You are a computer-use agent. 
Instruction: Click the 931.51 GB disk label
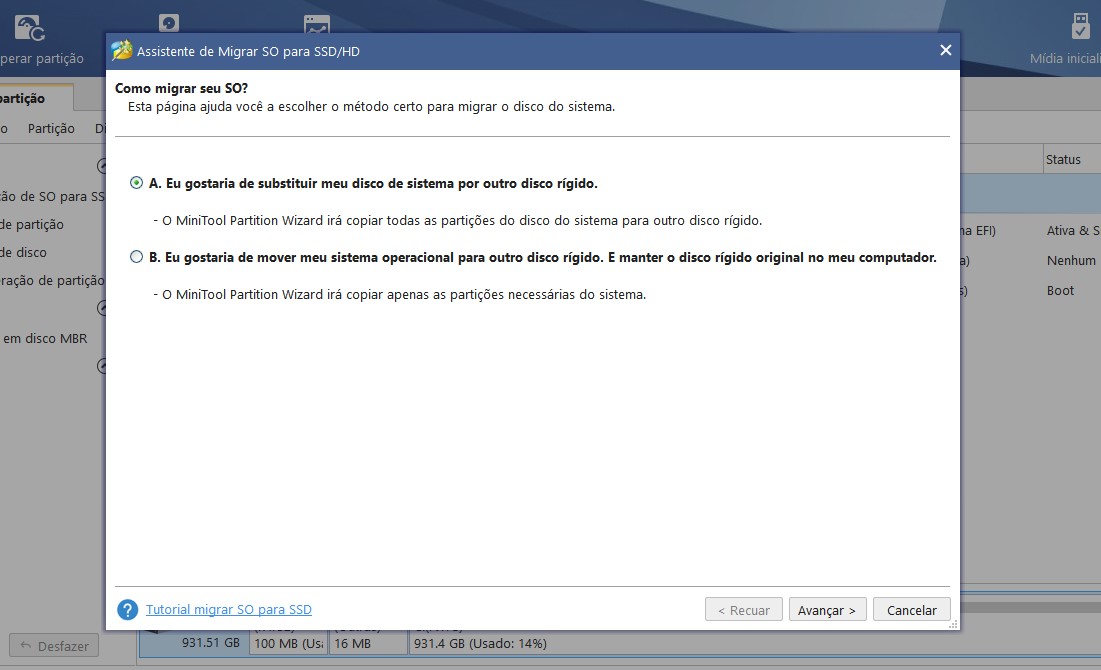pos(211,643)
